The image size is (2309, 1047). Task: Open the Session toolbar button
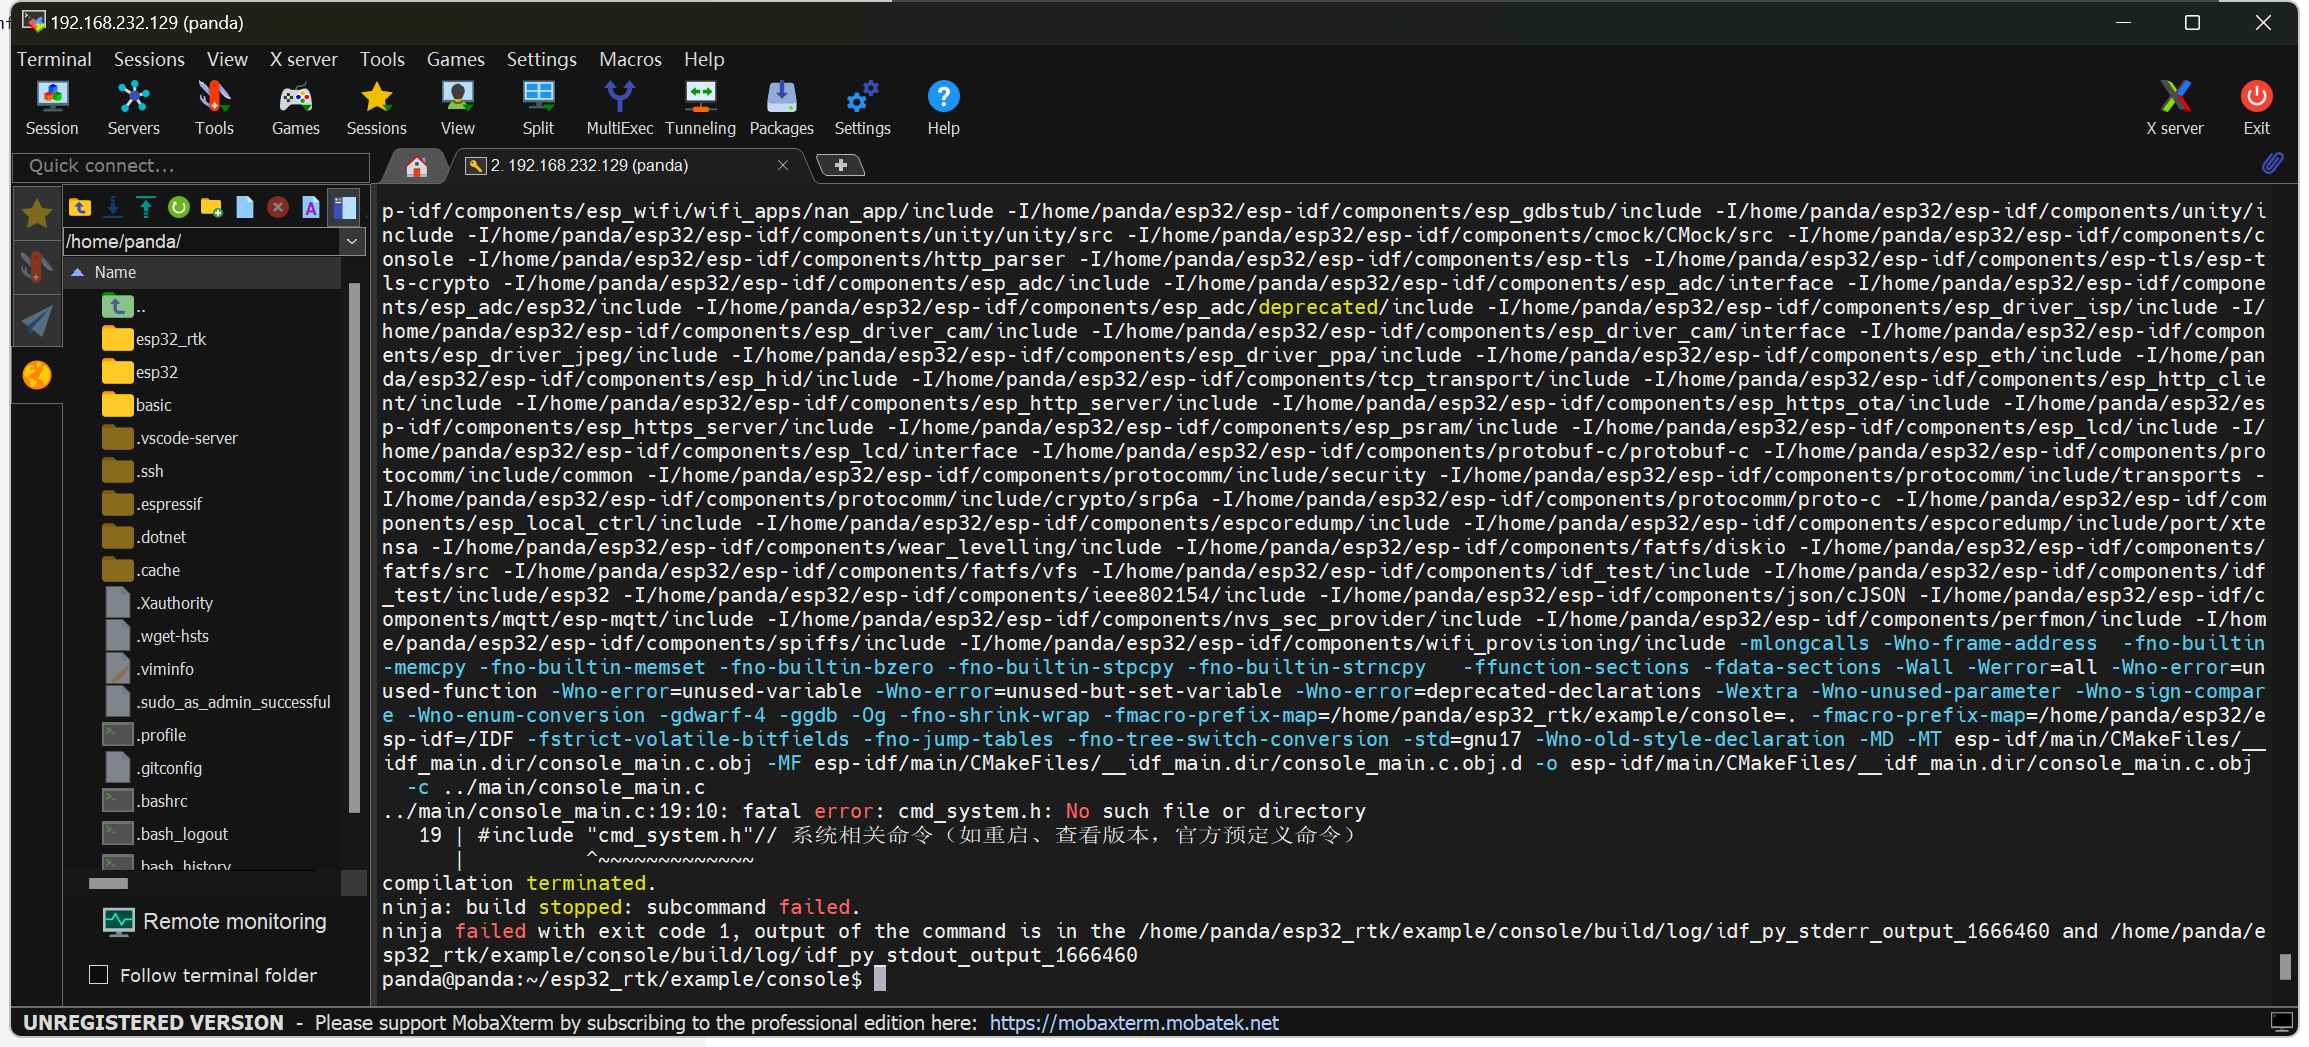point(52,108)
